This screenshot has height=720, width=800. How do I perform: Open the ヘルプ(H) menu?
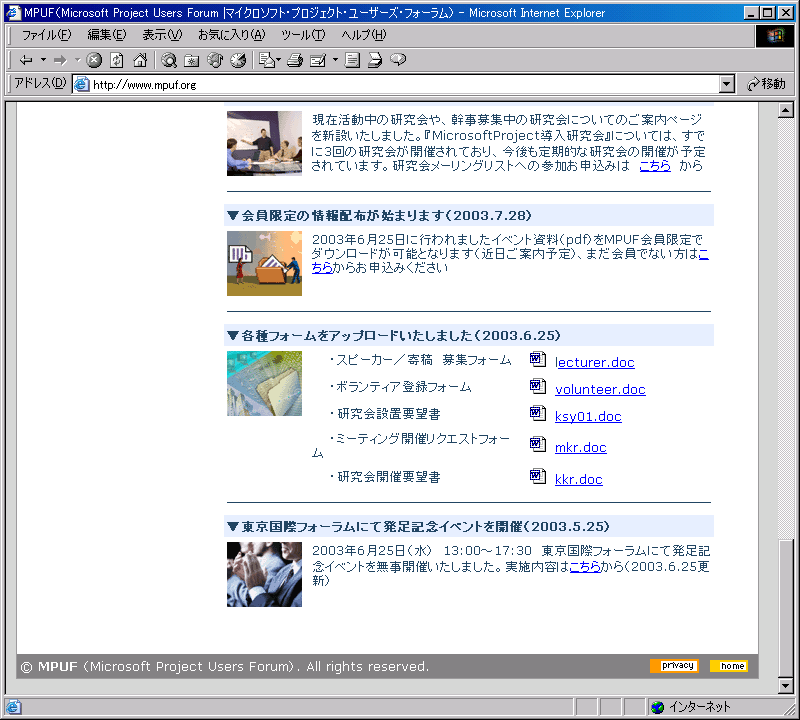[x=364, y=35]
